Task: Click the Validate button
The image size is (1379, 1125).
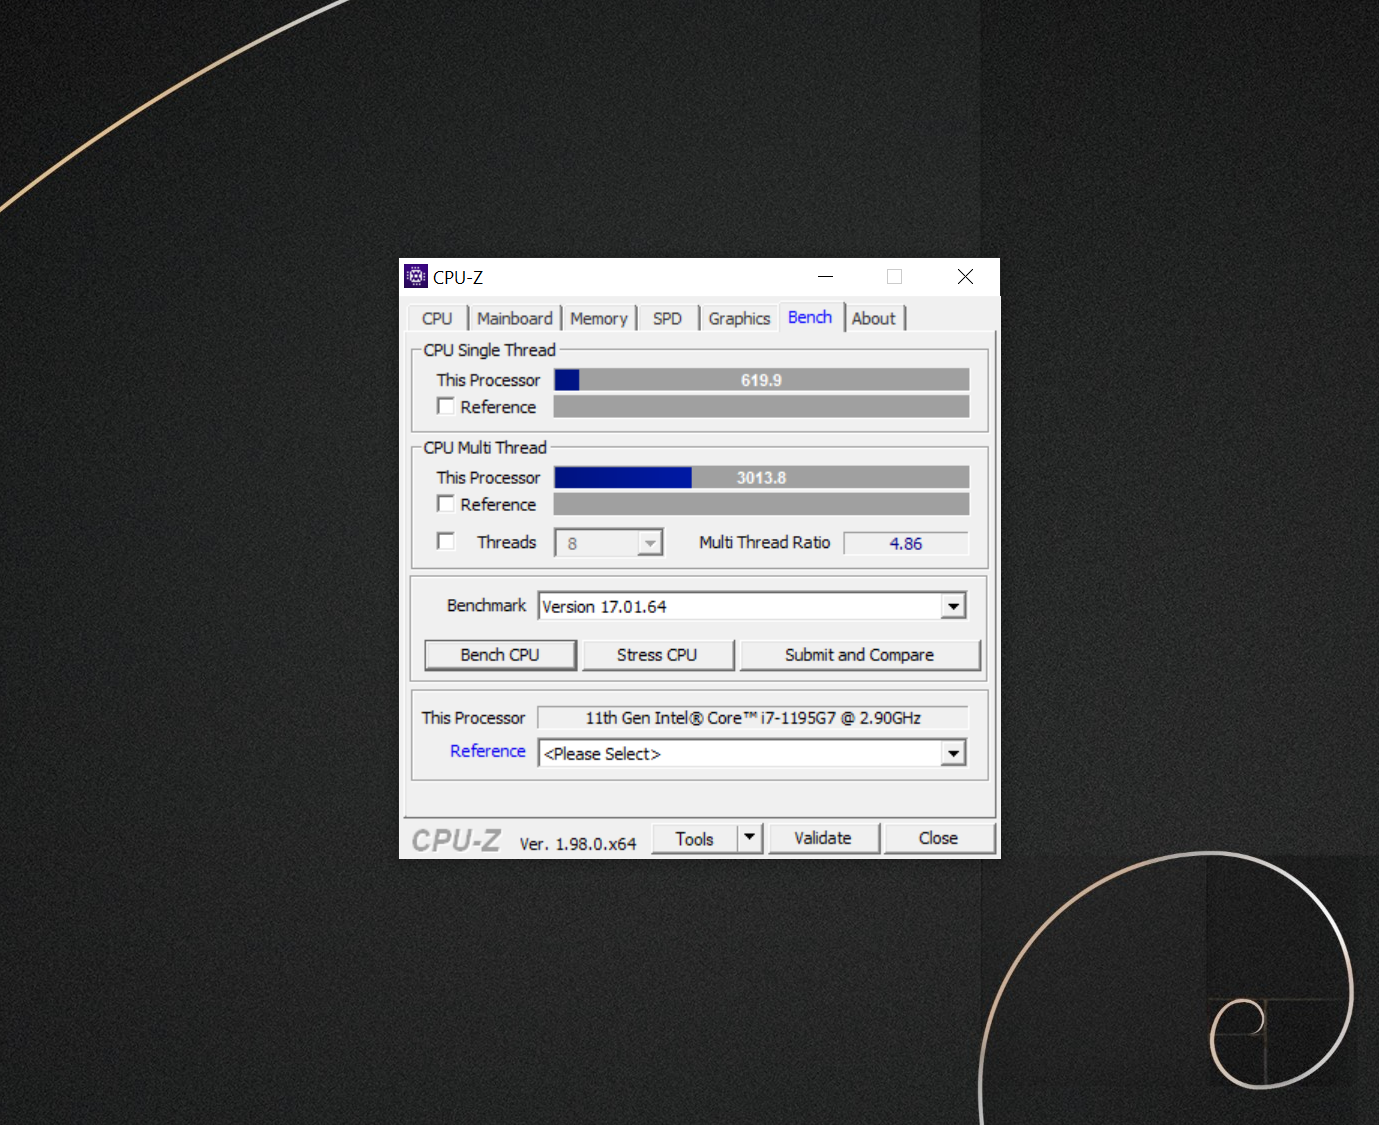Action: click(x=823, y=838)
